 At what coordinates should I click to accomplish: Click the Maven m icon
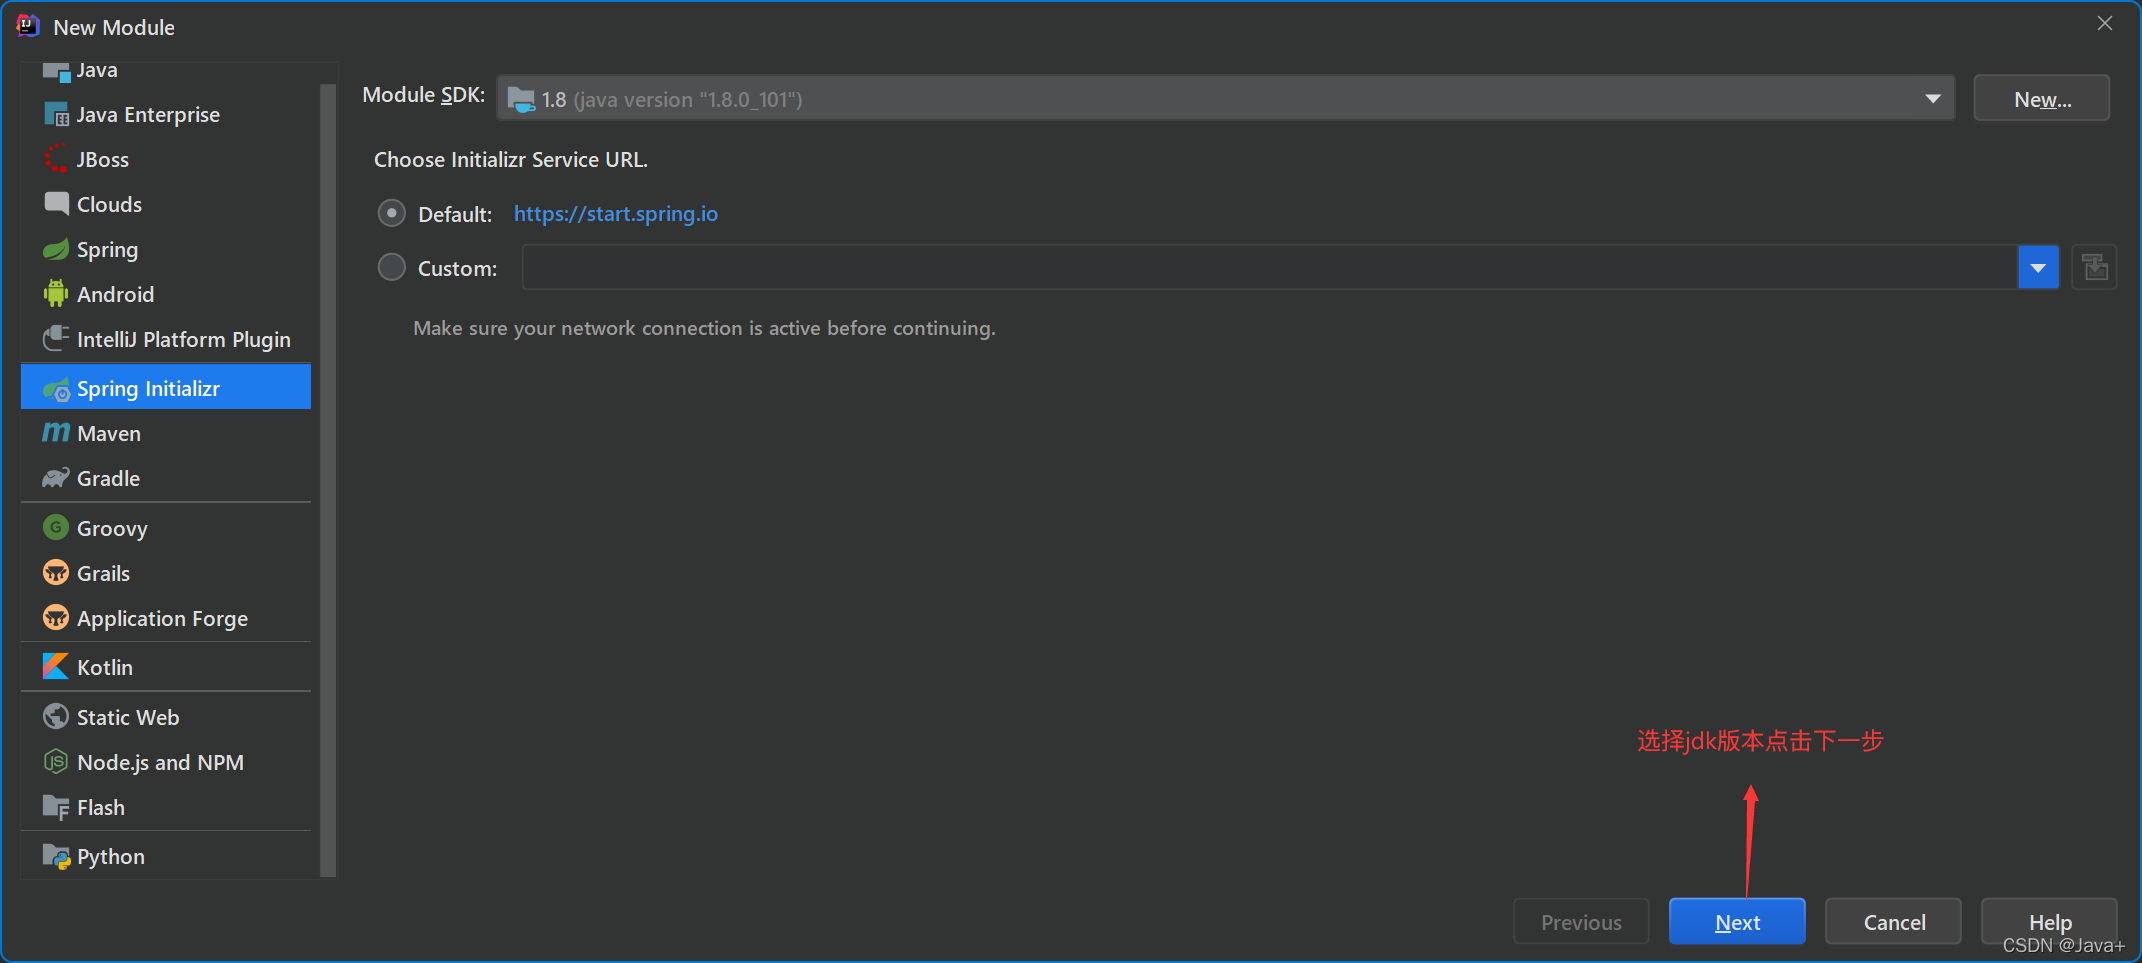click(56, 433)
